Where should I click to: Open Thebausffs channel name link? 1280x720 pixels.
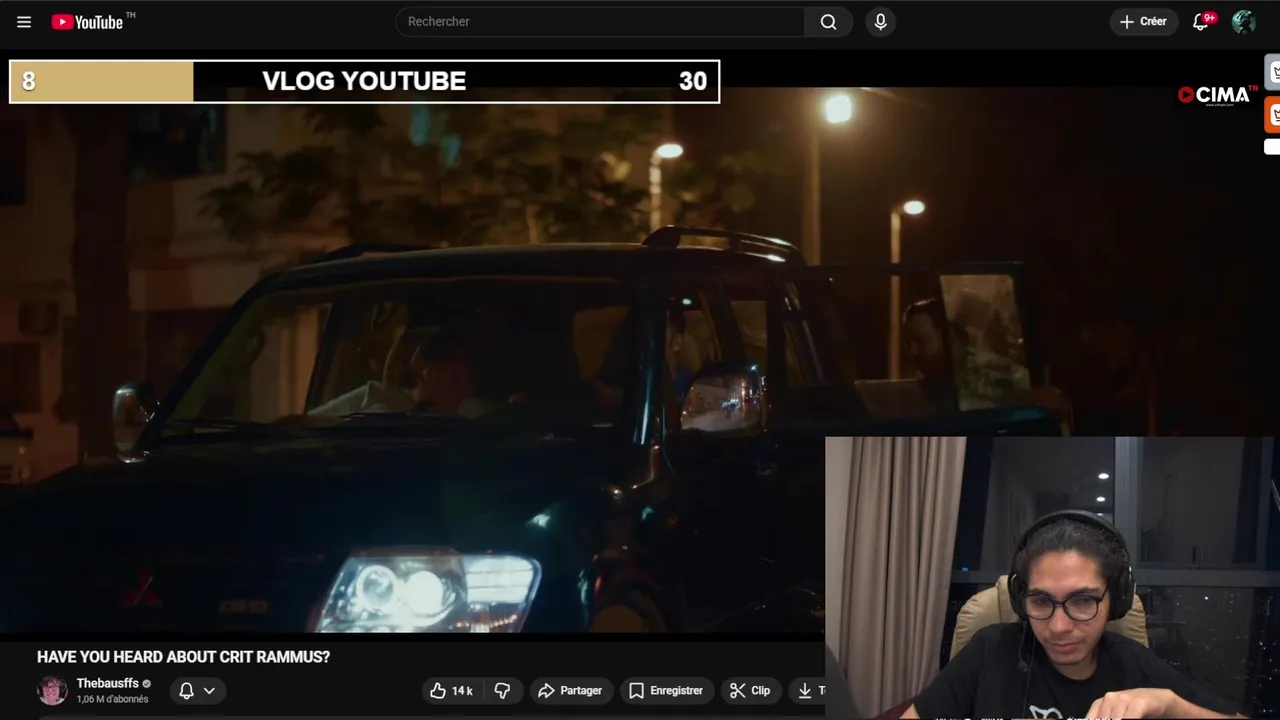click(107, 683)
